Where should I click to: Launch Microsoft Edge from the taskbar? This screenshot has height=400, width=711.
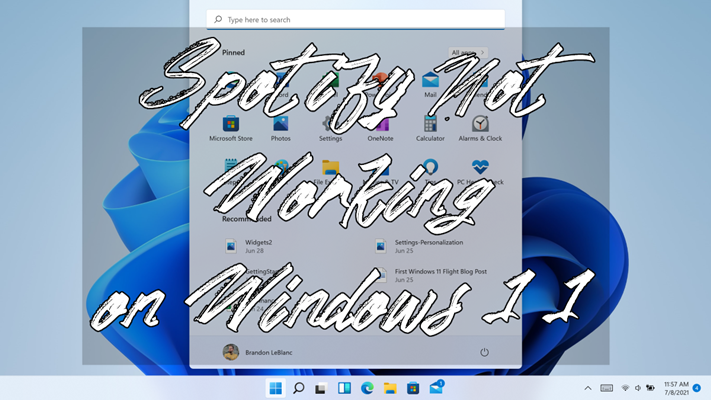[367, 388]
